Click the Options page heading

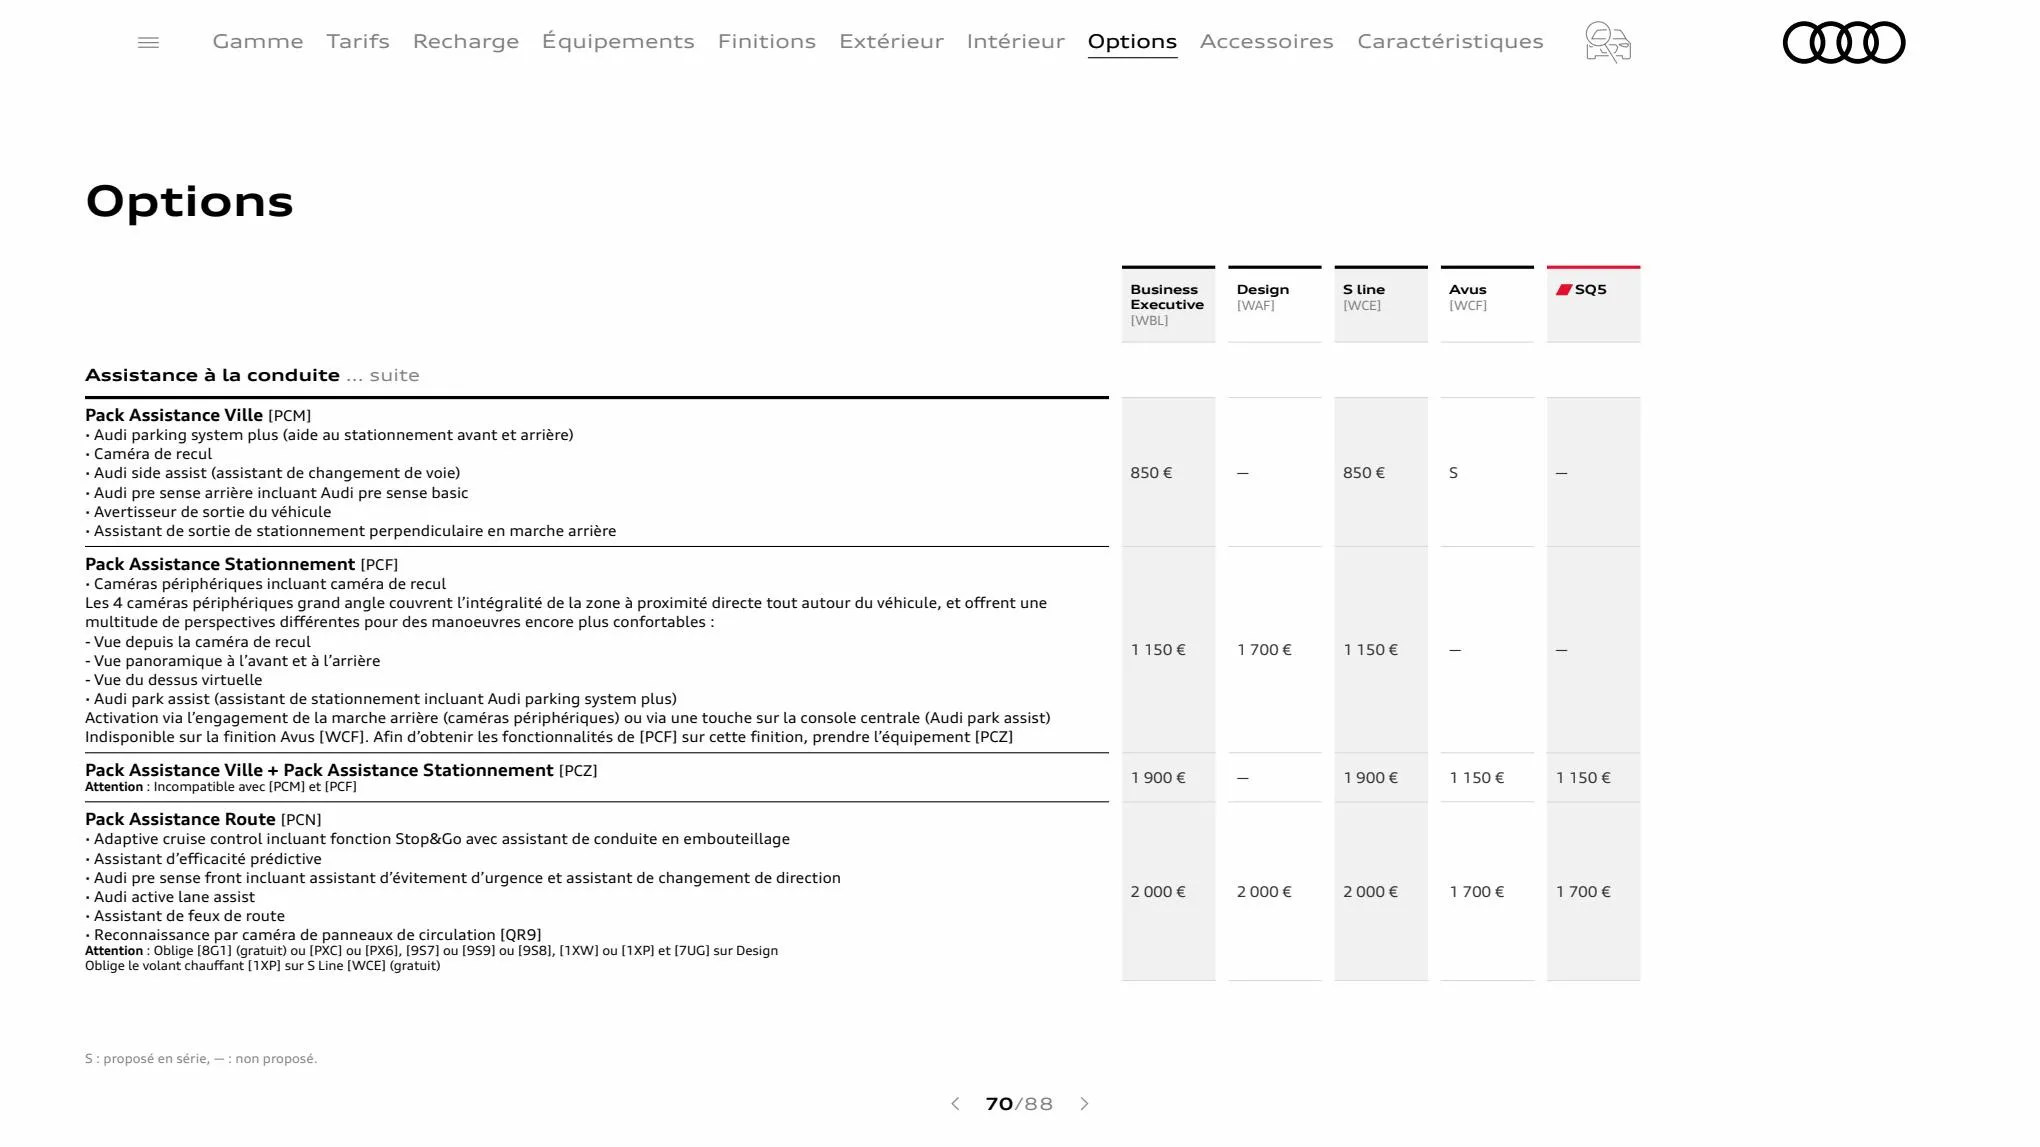pyautogui.click(x=189, y=202)
